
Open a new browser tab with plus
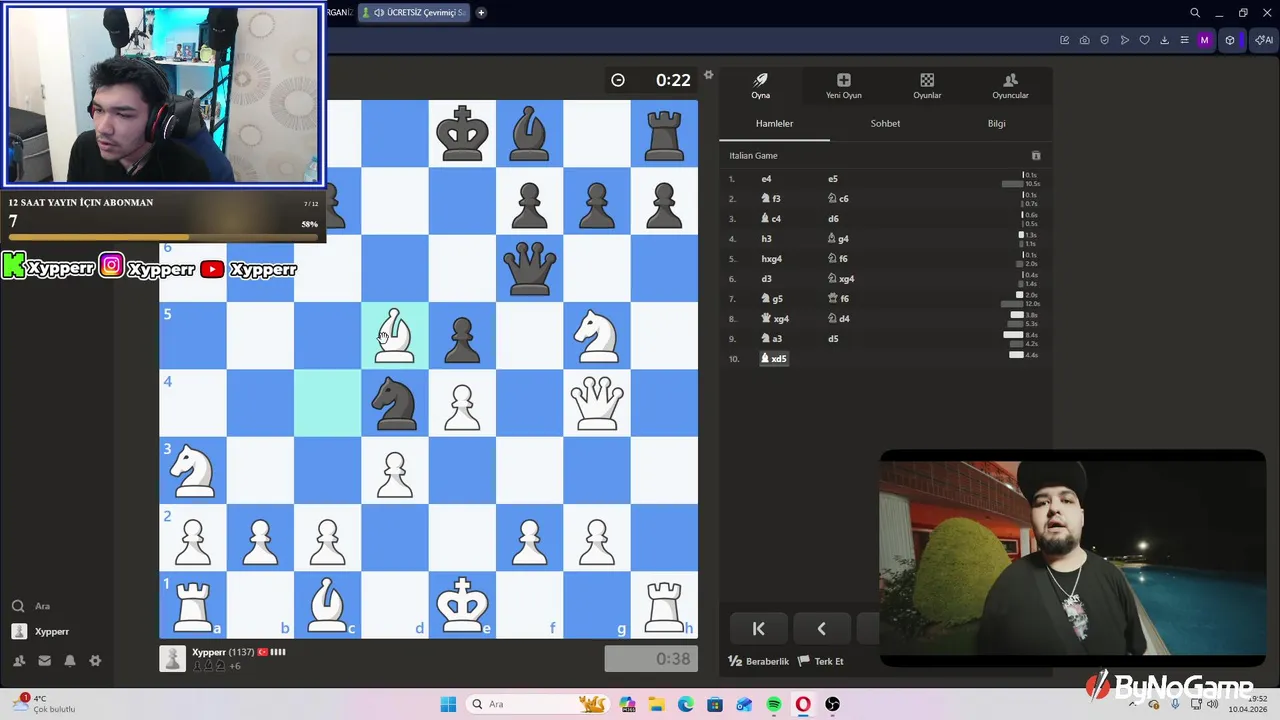coord(481,13)
